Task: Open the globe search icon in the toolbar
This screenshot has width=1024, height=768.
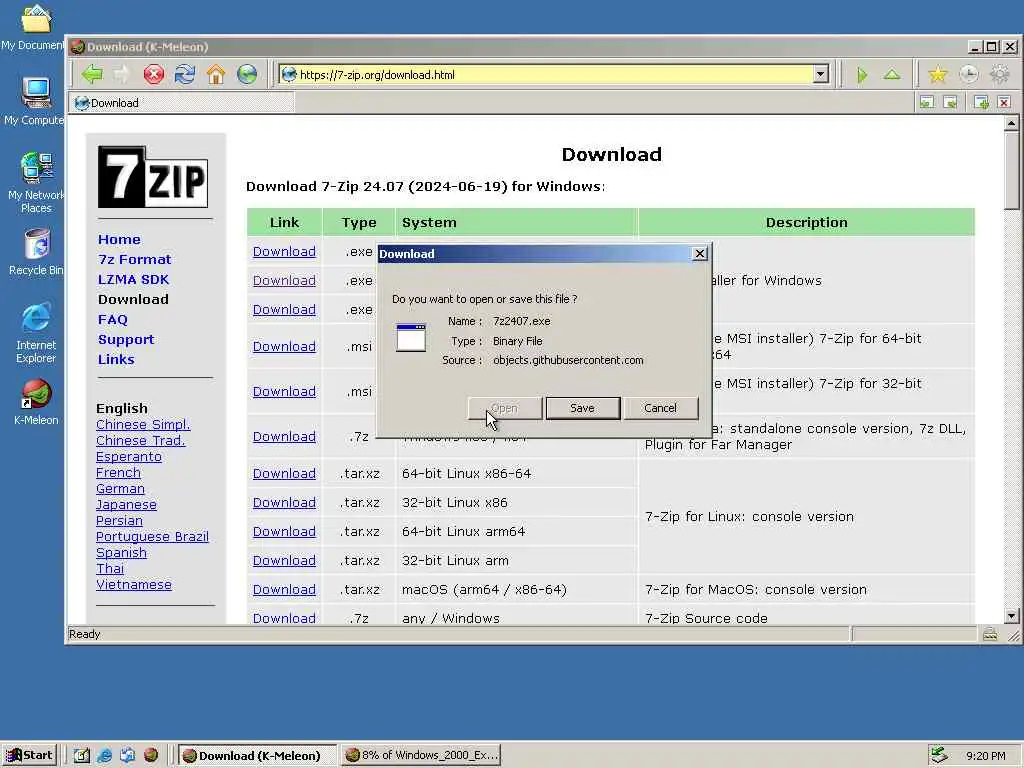Action: pos(247,74)
